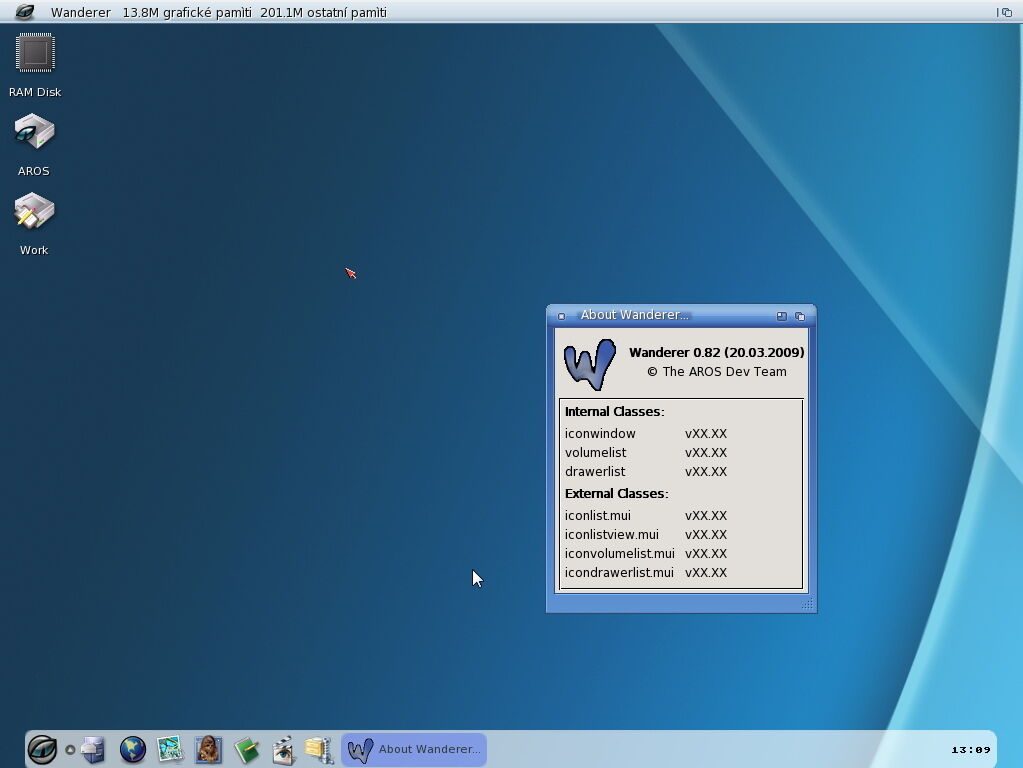Open the picture viewer dock icon
The image size is (1023, 768).
click(170, 749)
